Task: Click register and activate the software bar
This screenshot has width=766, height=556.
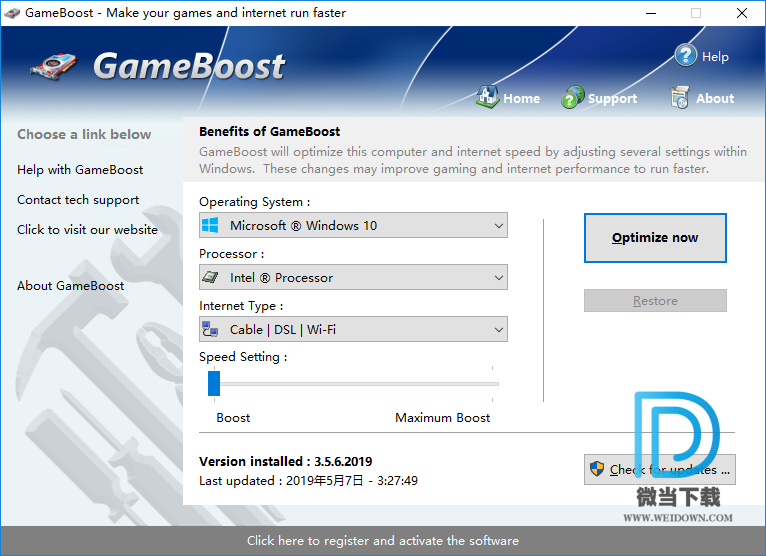Action: point(383,541)
